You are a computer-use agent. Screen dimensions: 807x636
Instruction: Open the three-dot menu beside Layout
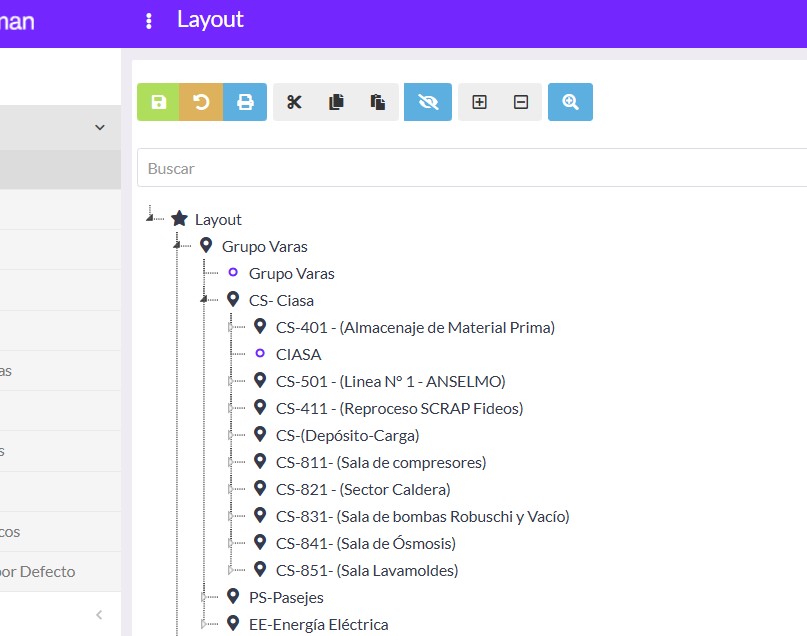[149, 21]
